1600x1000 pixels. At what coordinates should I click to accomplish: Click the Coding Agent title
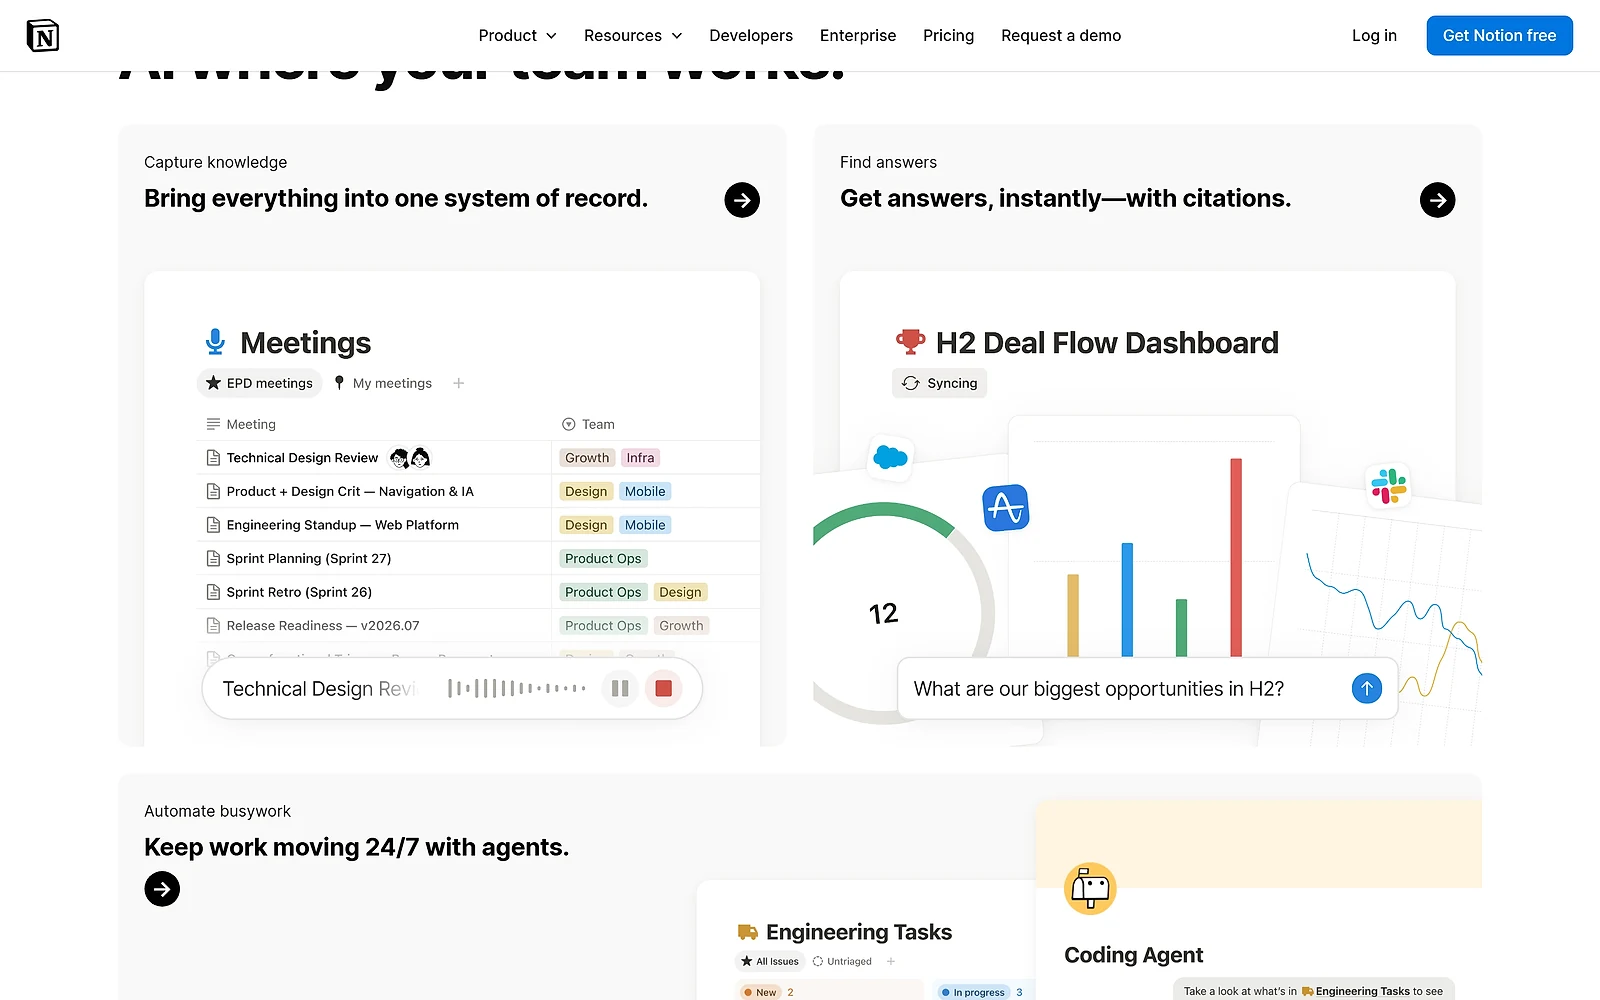[1133, 955]
